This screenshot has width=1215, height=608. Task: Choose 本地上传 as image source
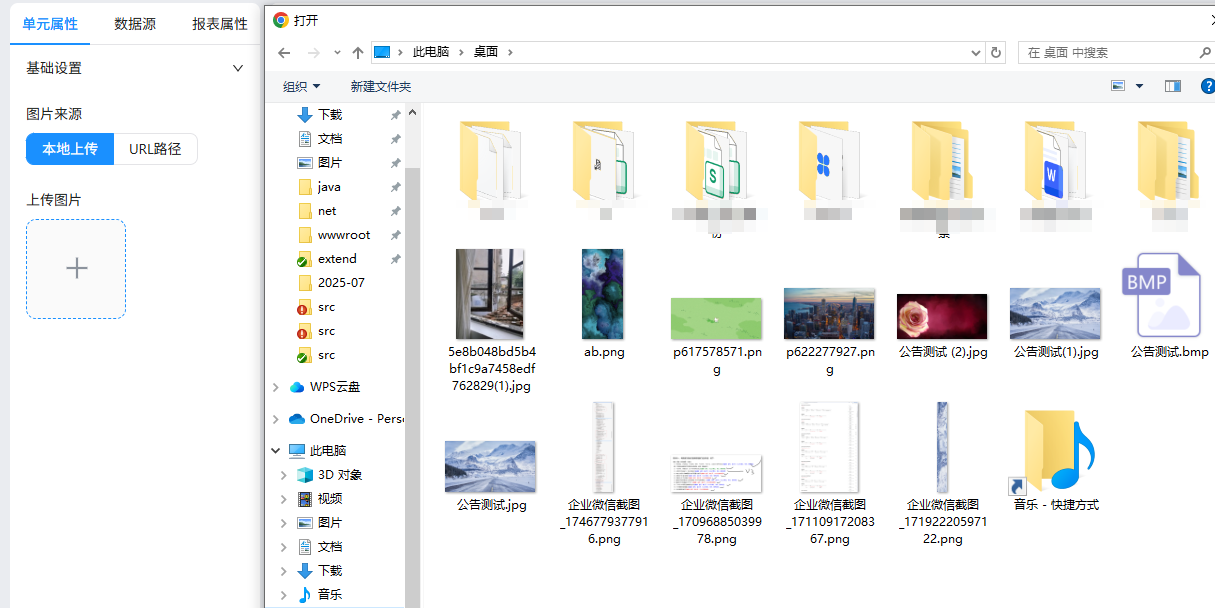[70, 149]
